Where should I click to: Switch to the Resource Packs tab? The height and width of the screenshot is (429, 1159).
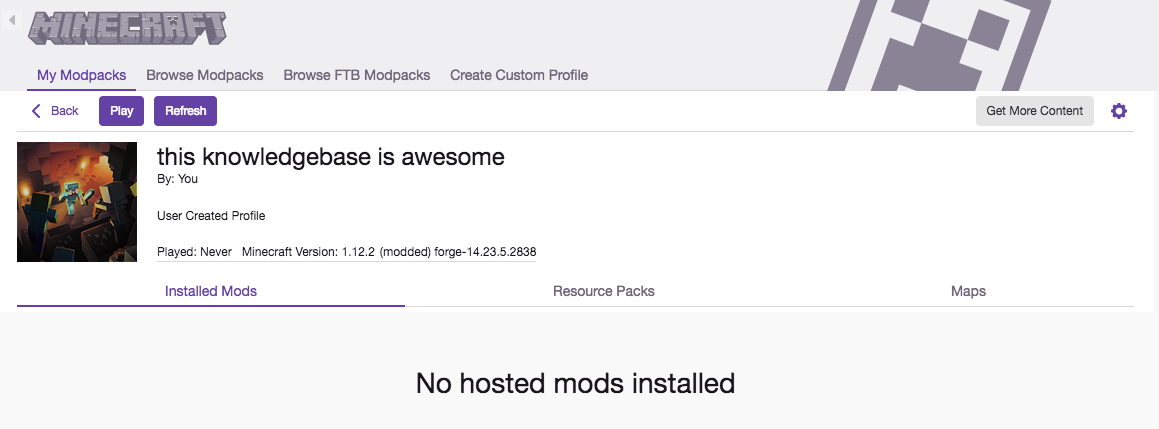(x=604, y=291)
